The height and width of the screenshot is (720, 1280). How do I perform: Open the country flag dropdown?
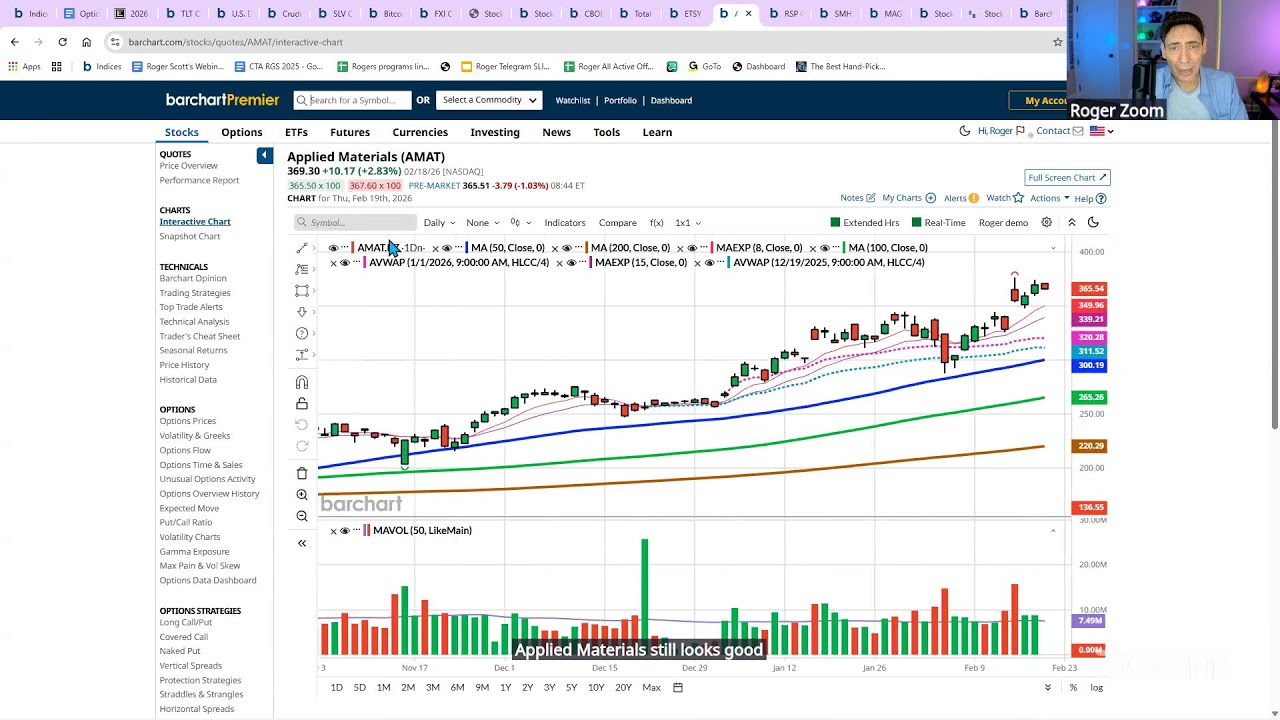pyautogui.click(x=1101, y=131)
